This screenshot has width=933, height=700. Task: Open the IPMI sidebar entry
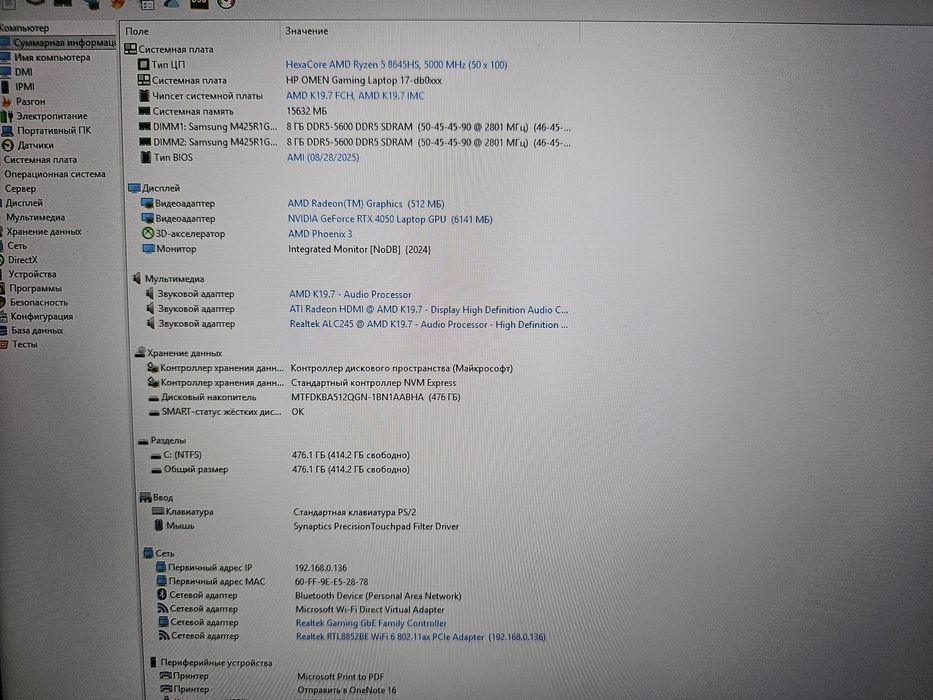tap(25, 87)
